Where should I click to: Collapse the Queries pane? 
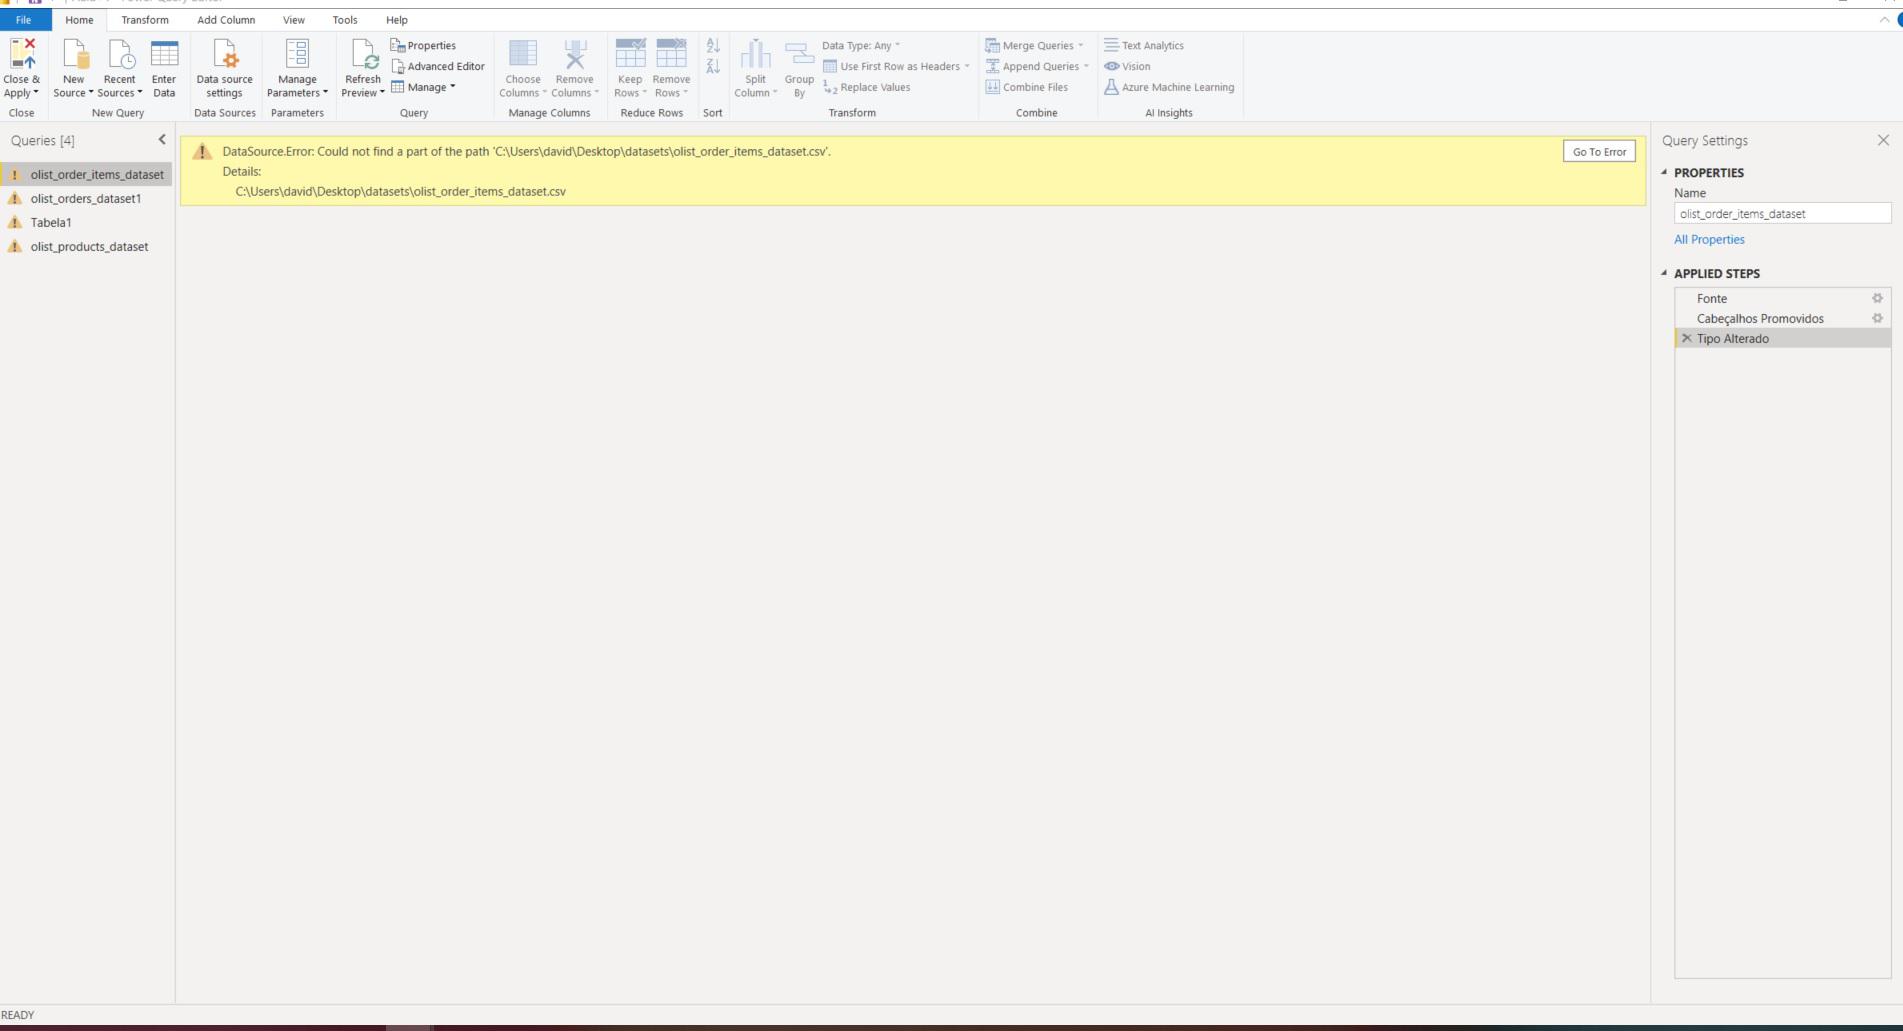click(x=162, y=140)
